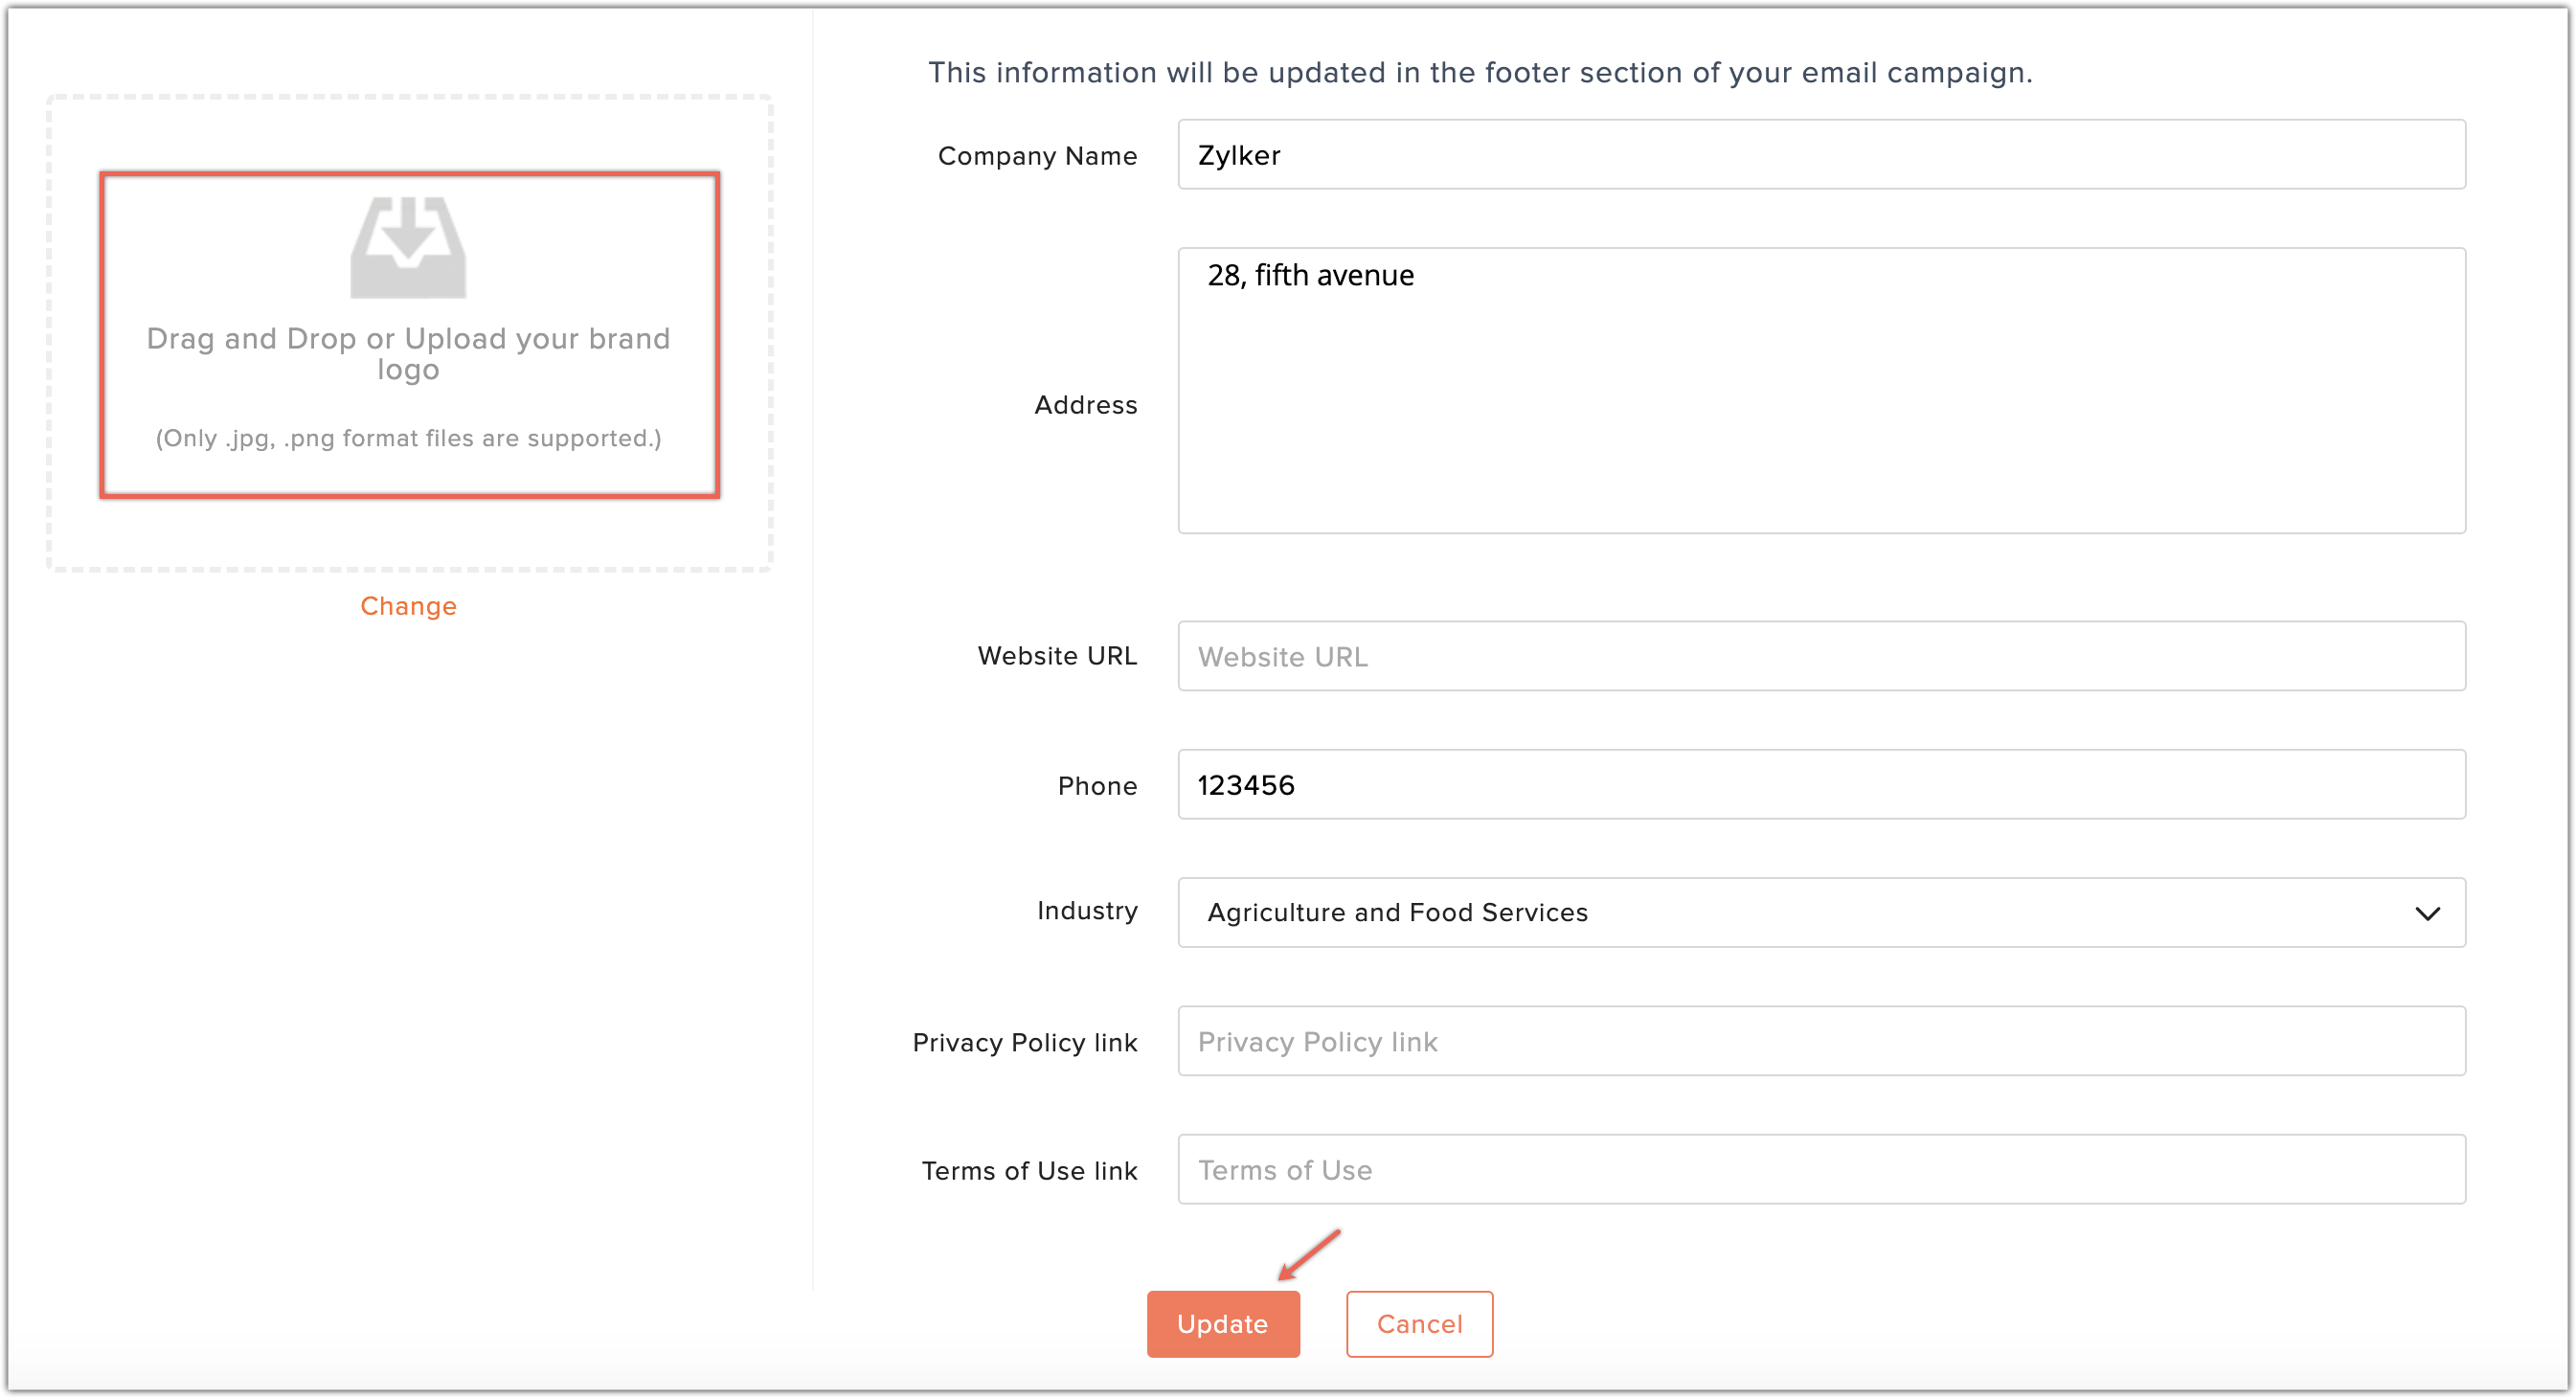Click the Industry label
The image size is (2576, 1398).
[x=1087, y=911]
